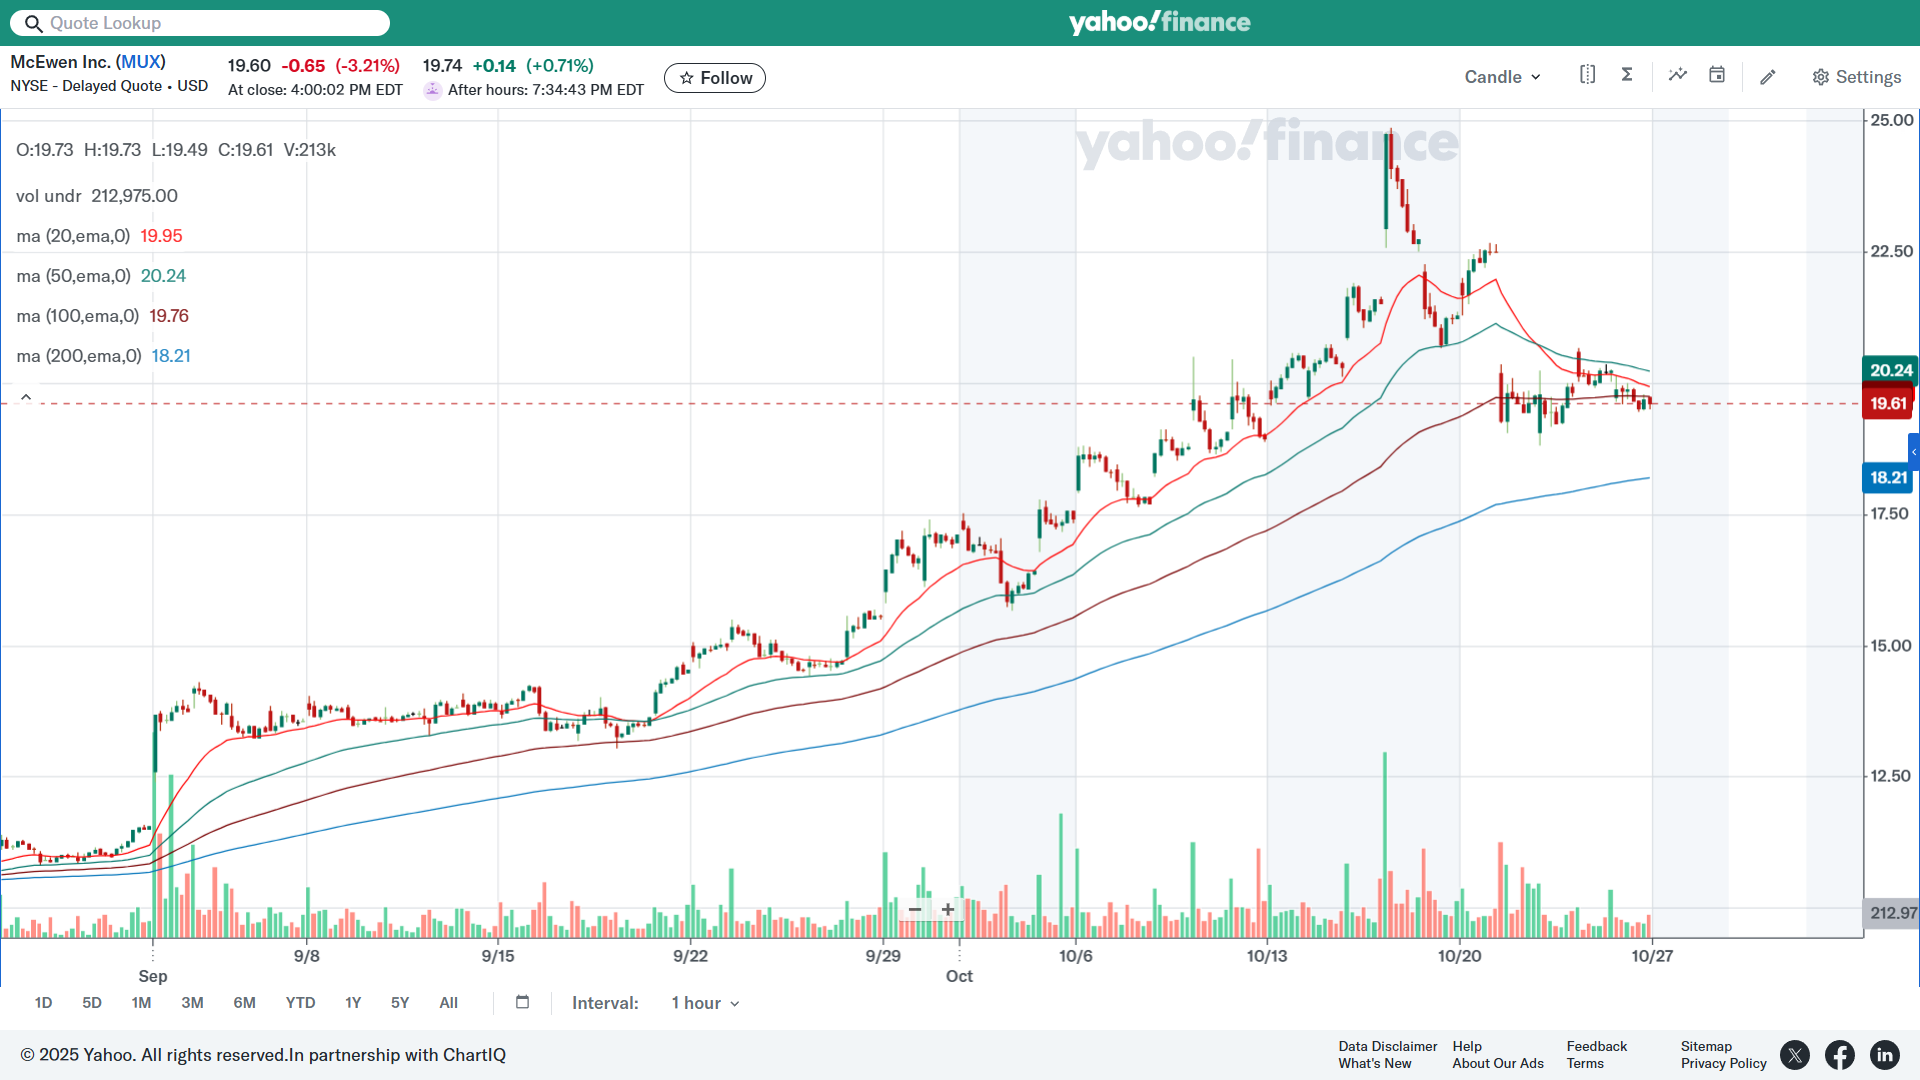This screenshot has height=1080, width=1920.
Task: Click the events calendar icon in the toolbar
Action: [x=1717, y=75]
